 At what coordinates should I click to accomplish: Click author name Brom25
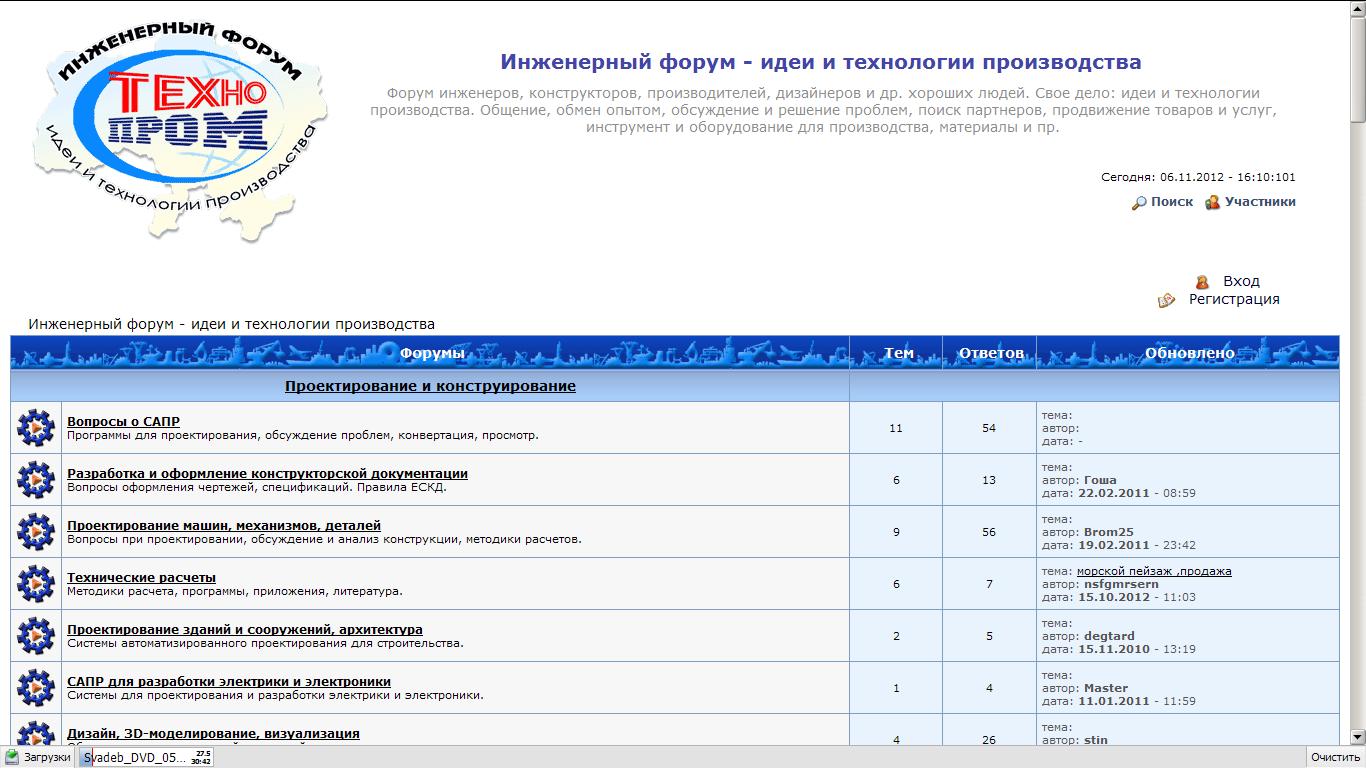click(1109, 532)
